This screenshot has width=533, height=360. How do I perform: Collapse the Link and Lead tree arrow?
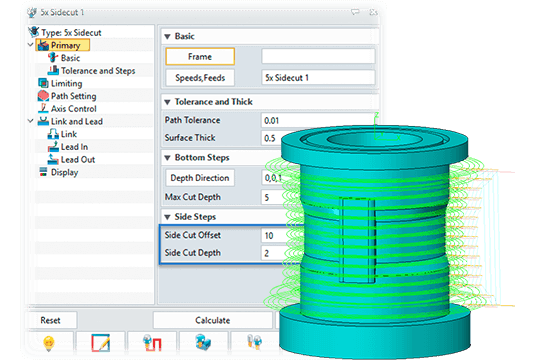pyautogui.click(x=31, y=121)
